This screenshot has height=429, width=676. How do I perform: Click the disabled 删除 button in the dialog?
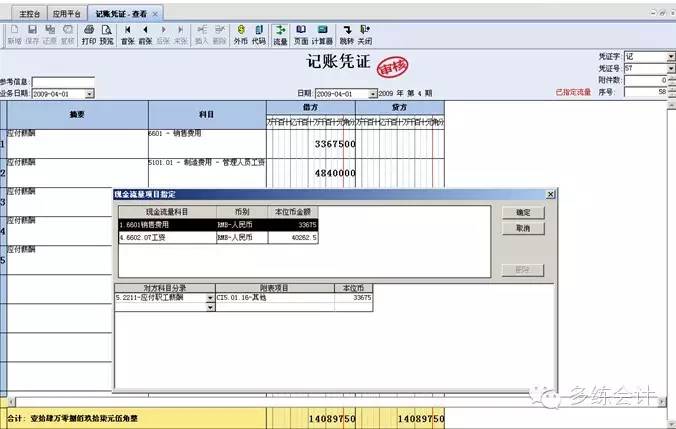pos(523,270)
